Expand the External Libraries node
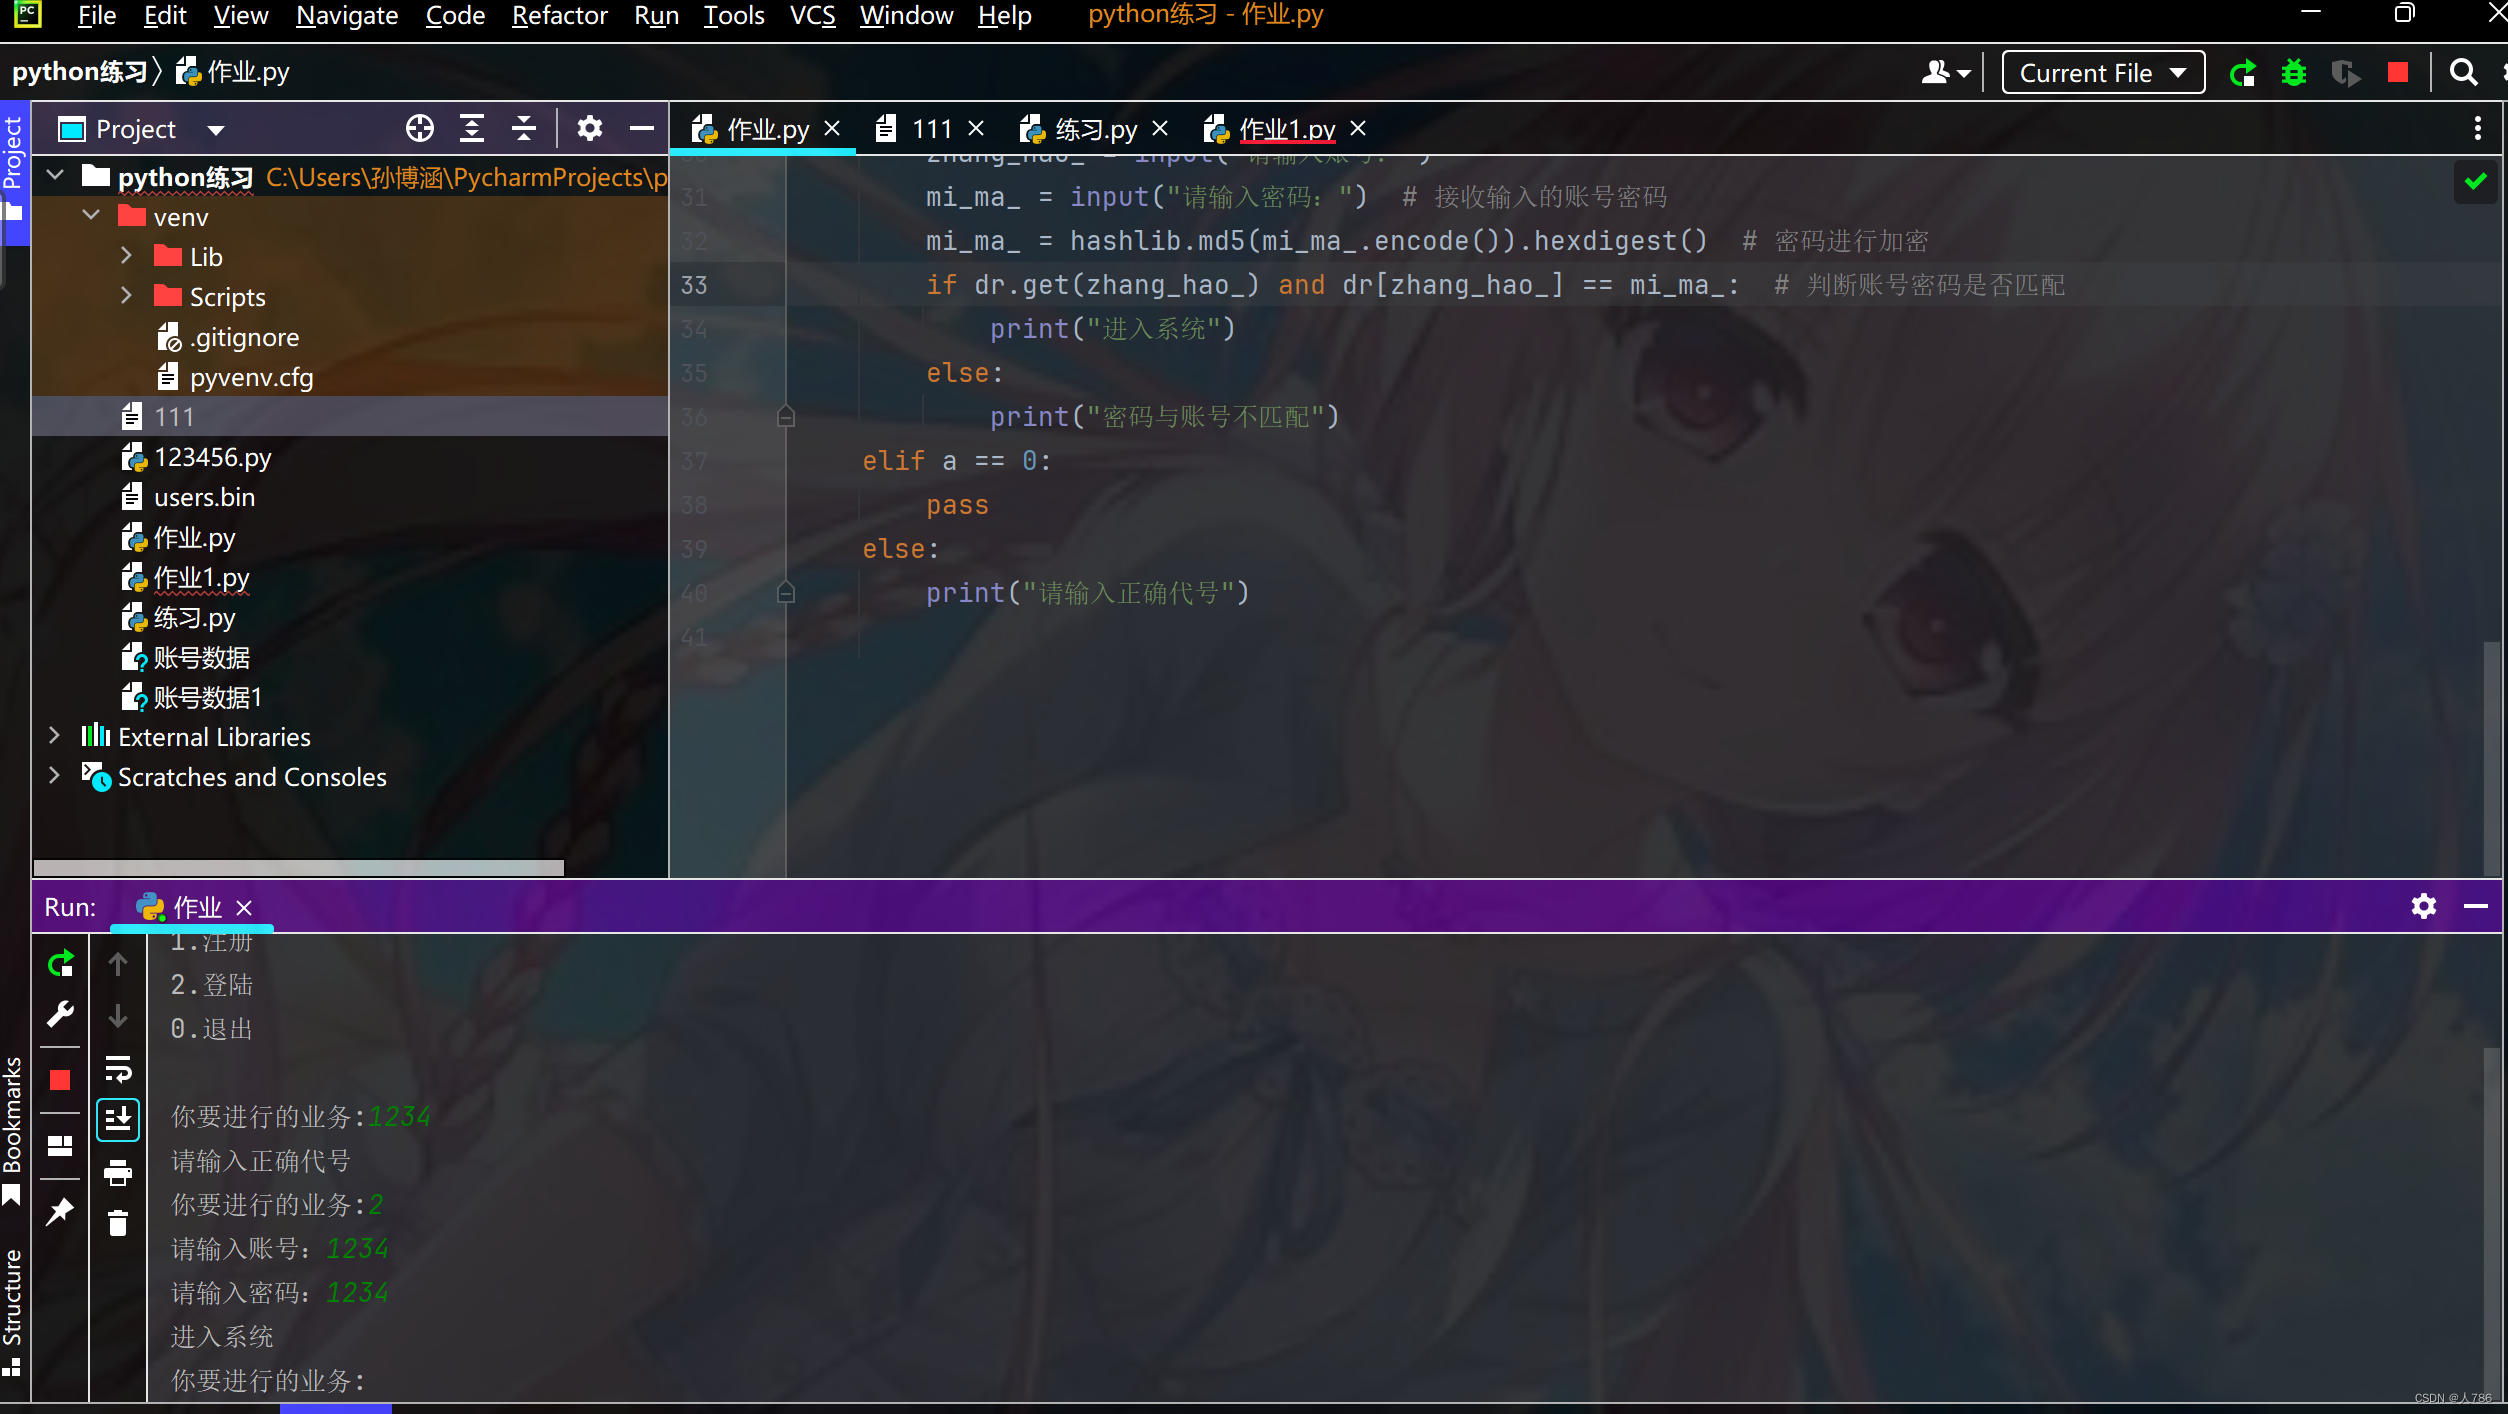The height and width of the screenshot is (1414, 2508). pyautogui.click(x=54, y=736)
